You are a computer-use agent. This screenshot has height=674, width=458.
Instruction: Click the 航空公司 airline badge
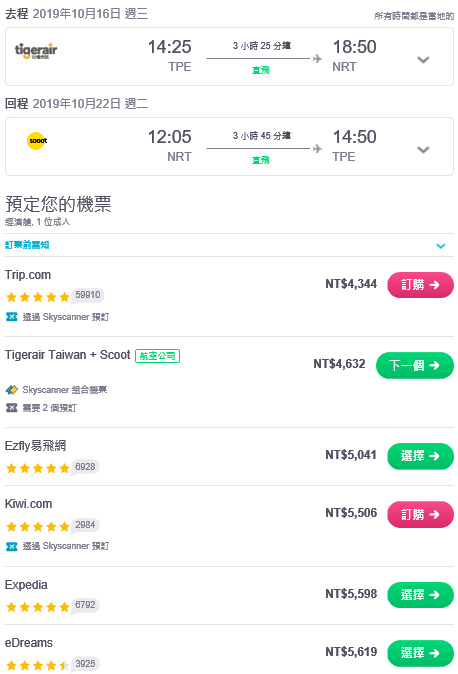coord(157,356)
